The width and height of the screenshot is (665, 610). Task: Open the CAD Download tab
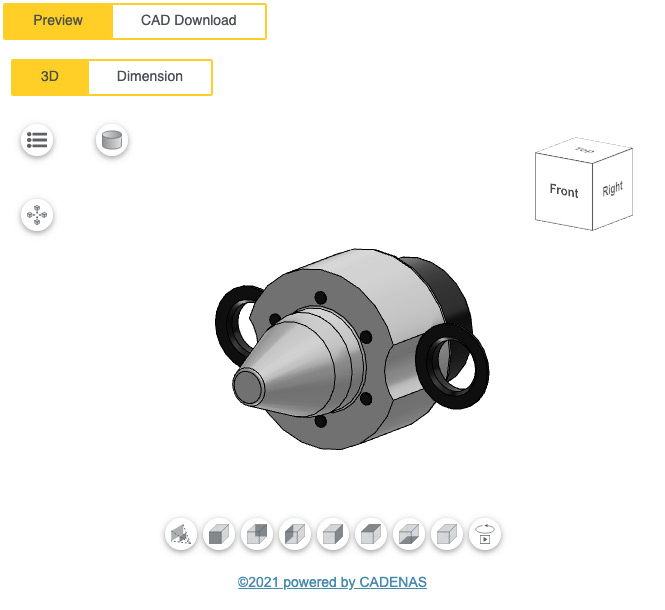[x=189, y=21]
